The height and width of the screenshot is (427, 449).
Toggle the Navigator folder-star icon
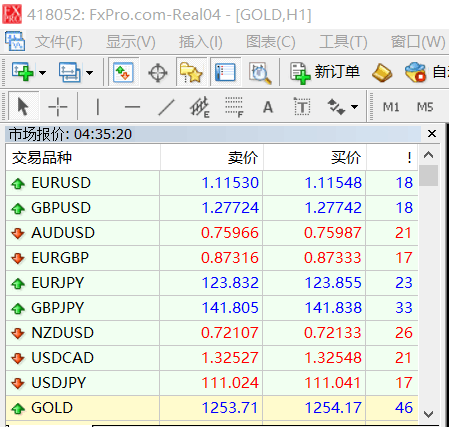tap(191, 72)
